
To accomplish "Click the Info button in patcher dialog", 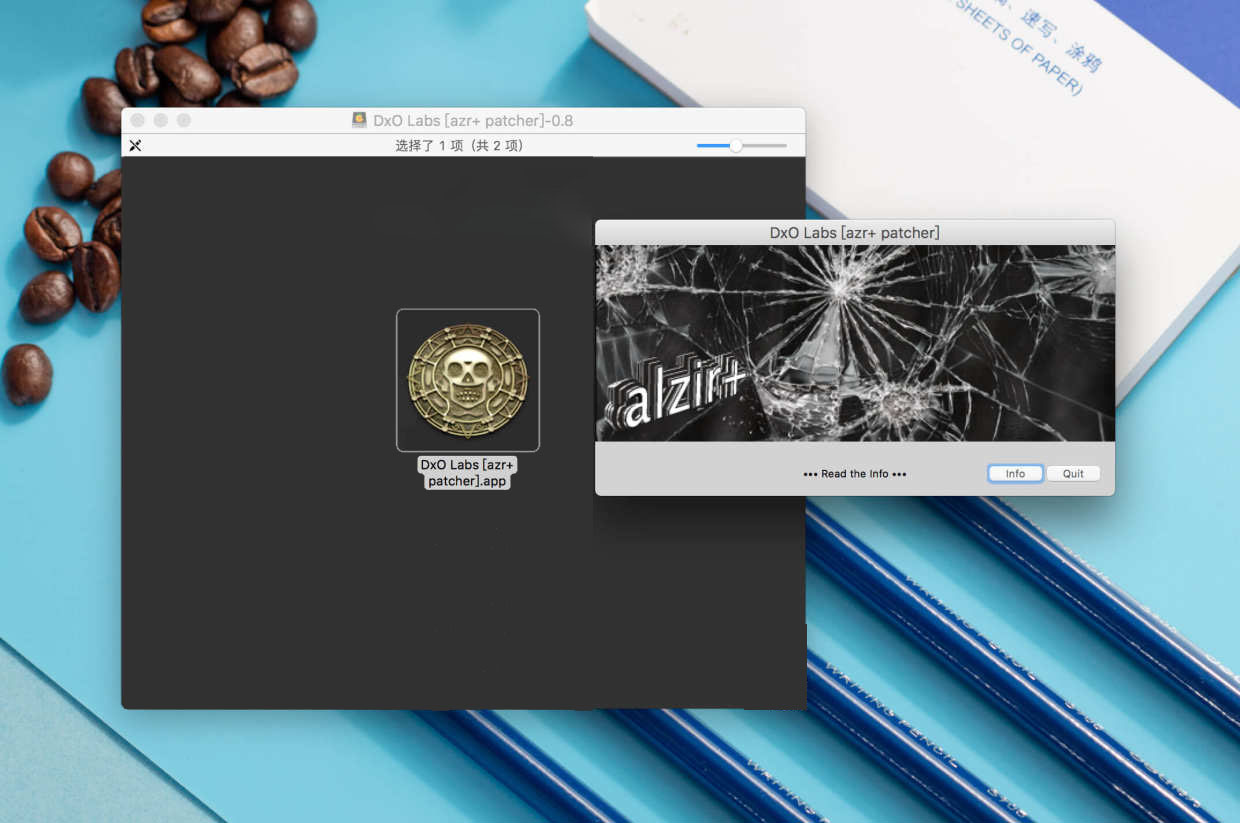I will (x=1015, y=474).
